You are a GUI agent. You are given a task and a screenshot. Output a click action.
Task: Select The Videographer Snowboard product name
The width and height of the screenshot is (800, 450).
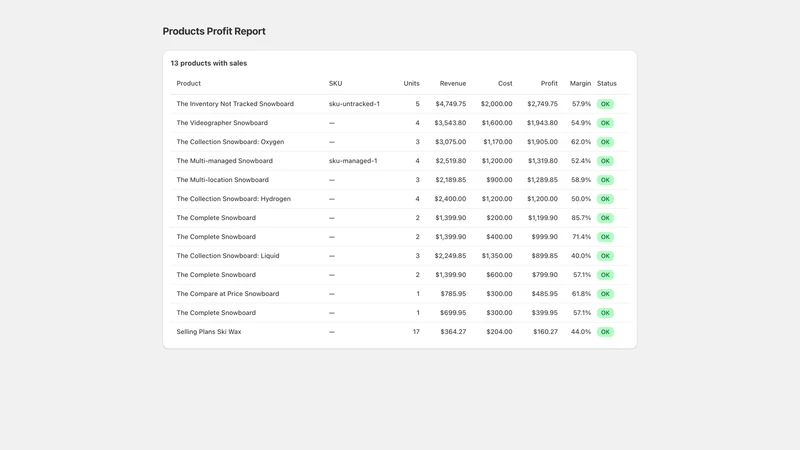[x=222, y=123]
